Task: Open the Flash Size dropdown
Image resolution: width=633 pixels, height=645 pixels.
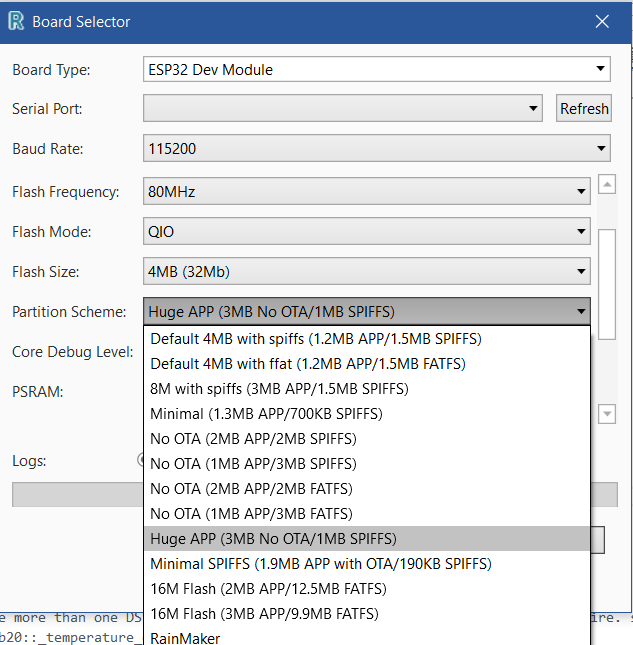Action: (581, 272)
